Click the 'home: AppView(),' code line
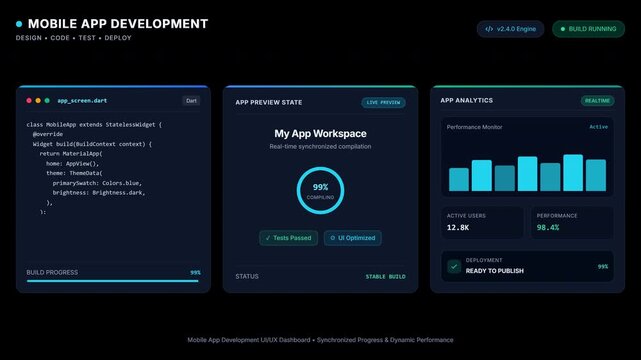The width and height of the screenshot is (641, 360). coord(73,163)
